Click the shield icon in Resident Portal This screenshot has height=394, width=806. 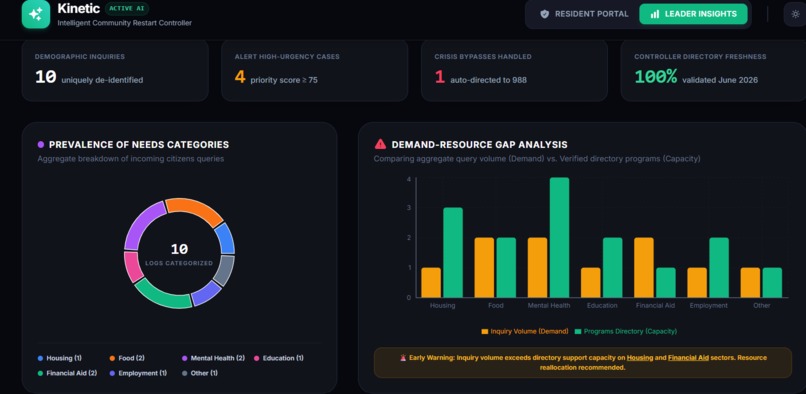point(544,14)
